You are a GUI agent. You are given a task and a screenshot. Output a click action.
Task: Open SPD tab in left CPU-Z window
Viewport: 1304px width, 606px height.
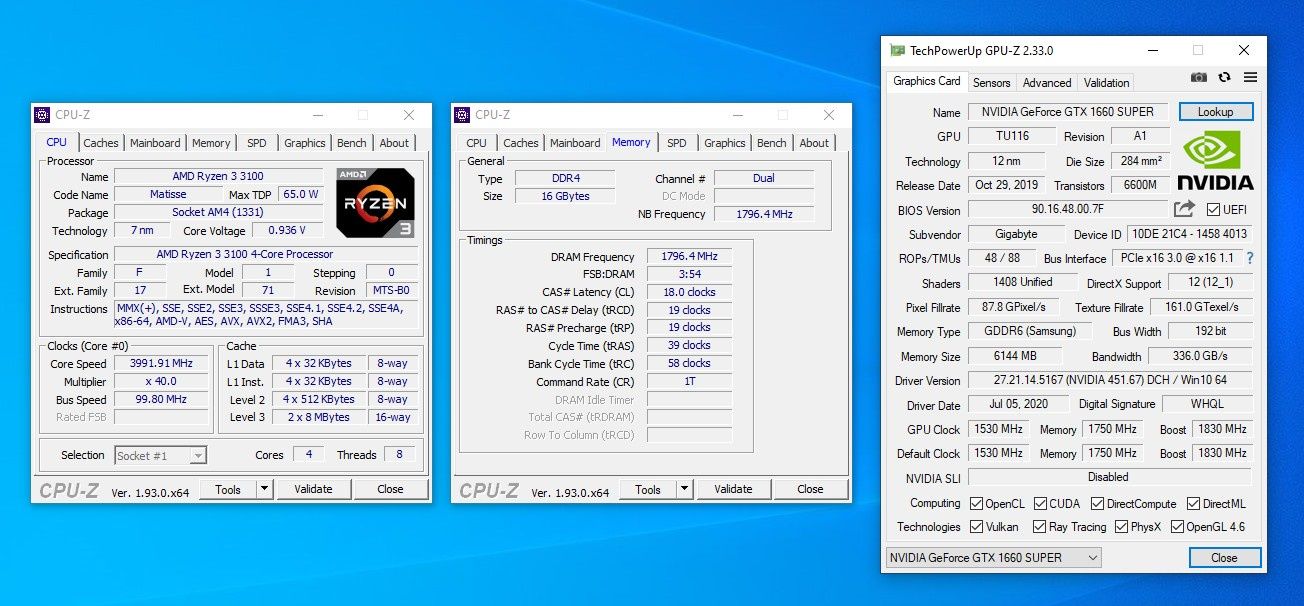(257, 143)
